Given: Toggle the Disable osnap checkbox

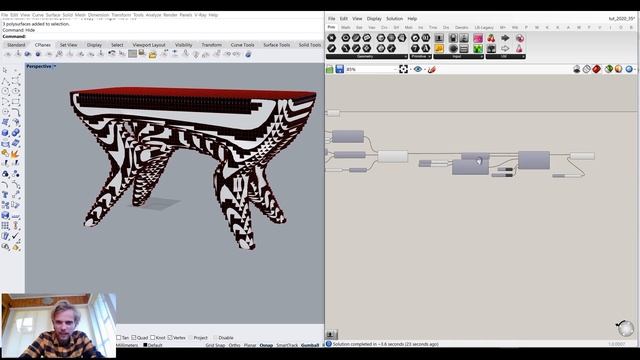Looking at the screenshot, I should [215, 338].
